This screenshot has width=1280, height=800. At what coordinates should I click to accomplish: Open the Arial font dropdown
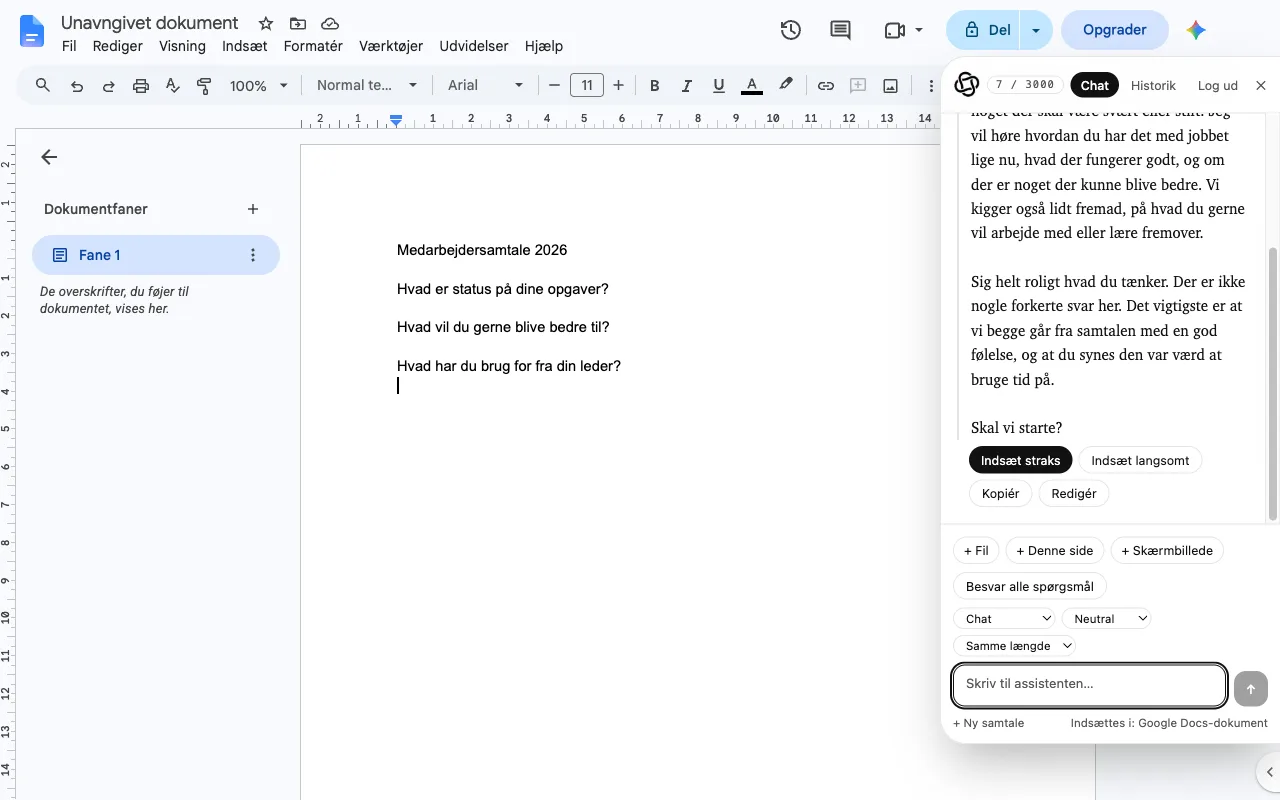coord(485,86)
